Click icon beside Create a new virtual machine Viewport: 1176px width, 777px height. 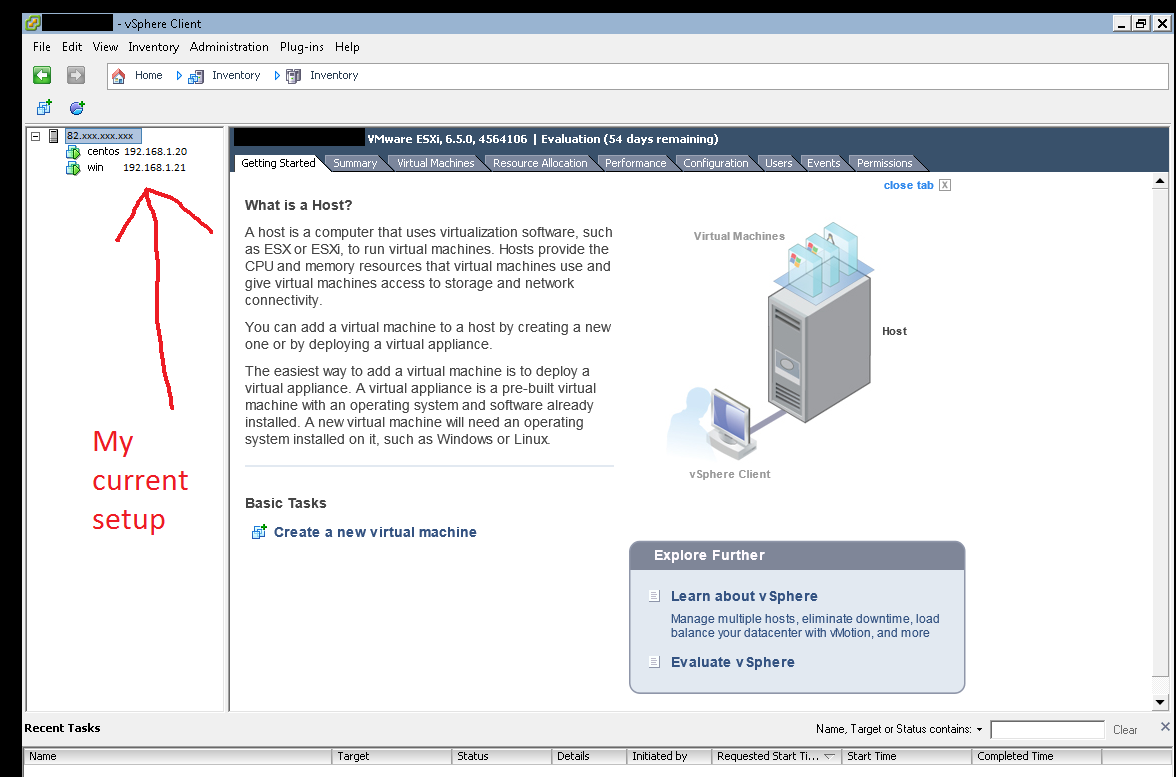pos(259,532)
